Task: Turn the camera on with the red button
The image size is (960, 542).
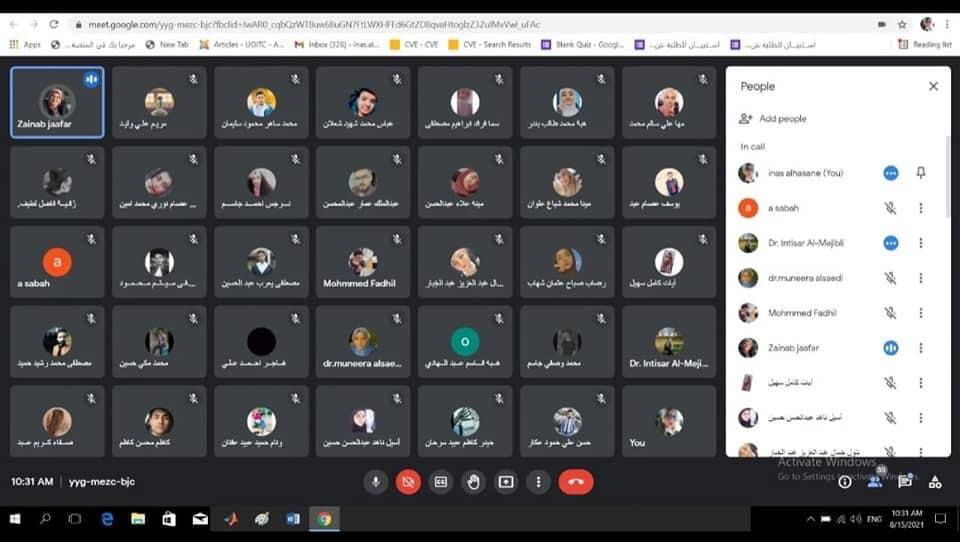Action: 408,482
